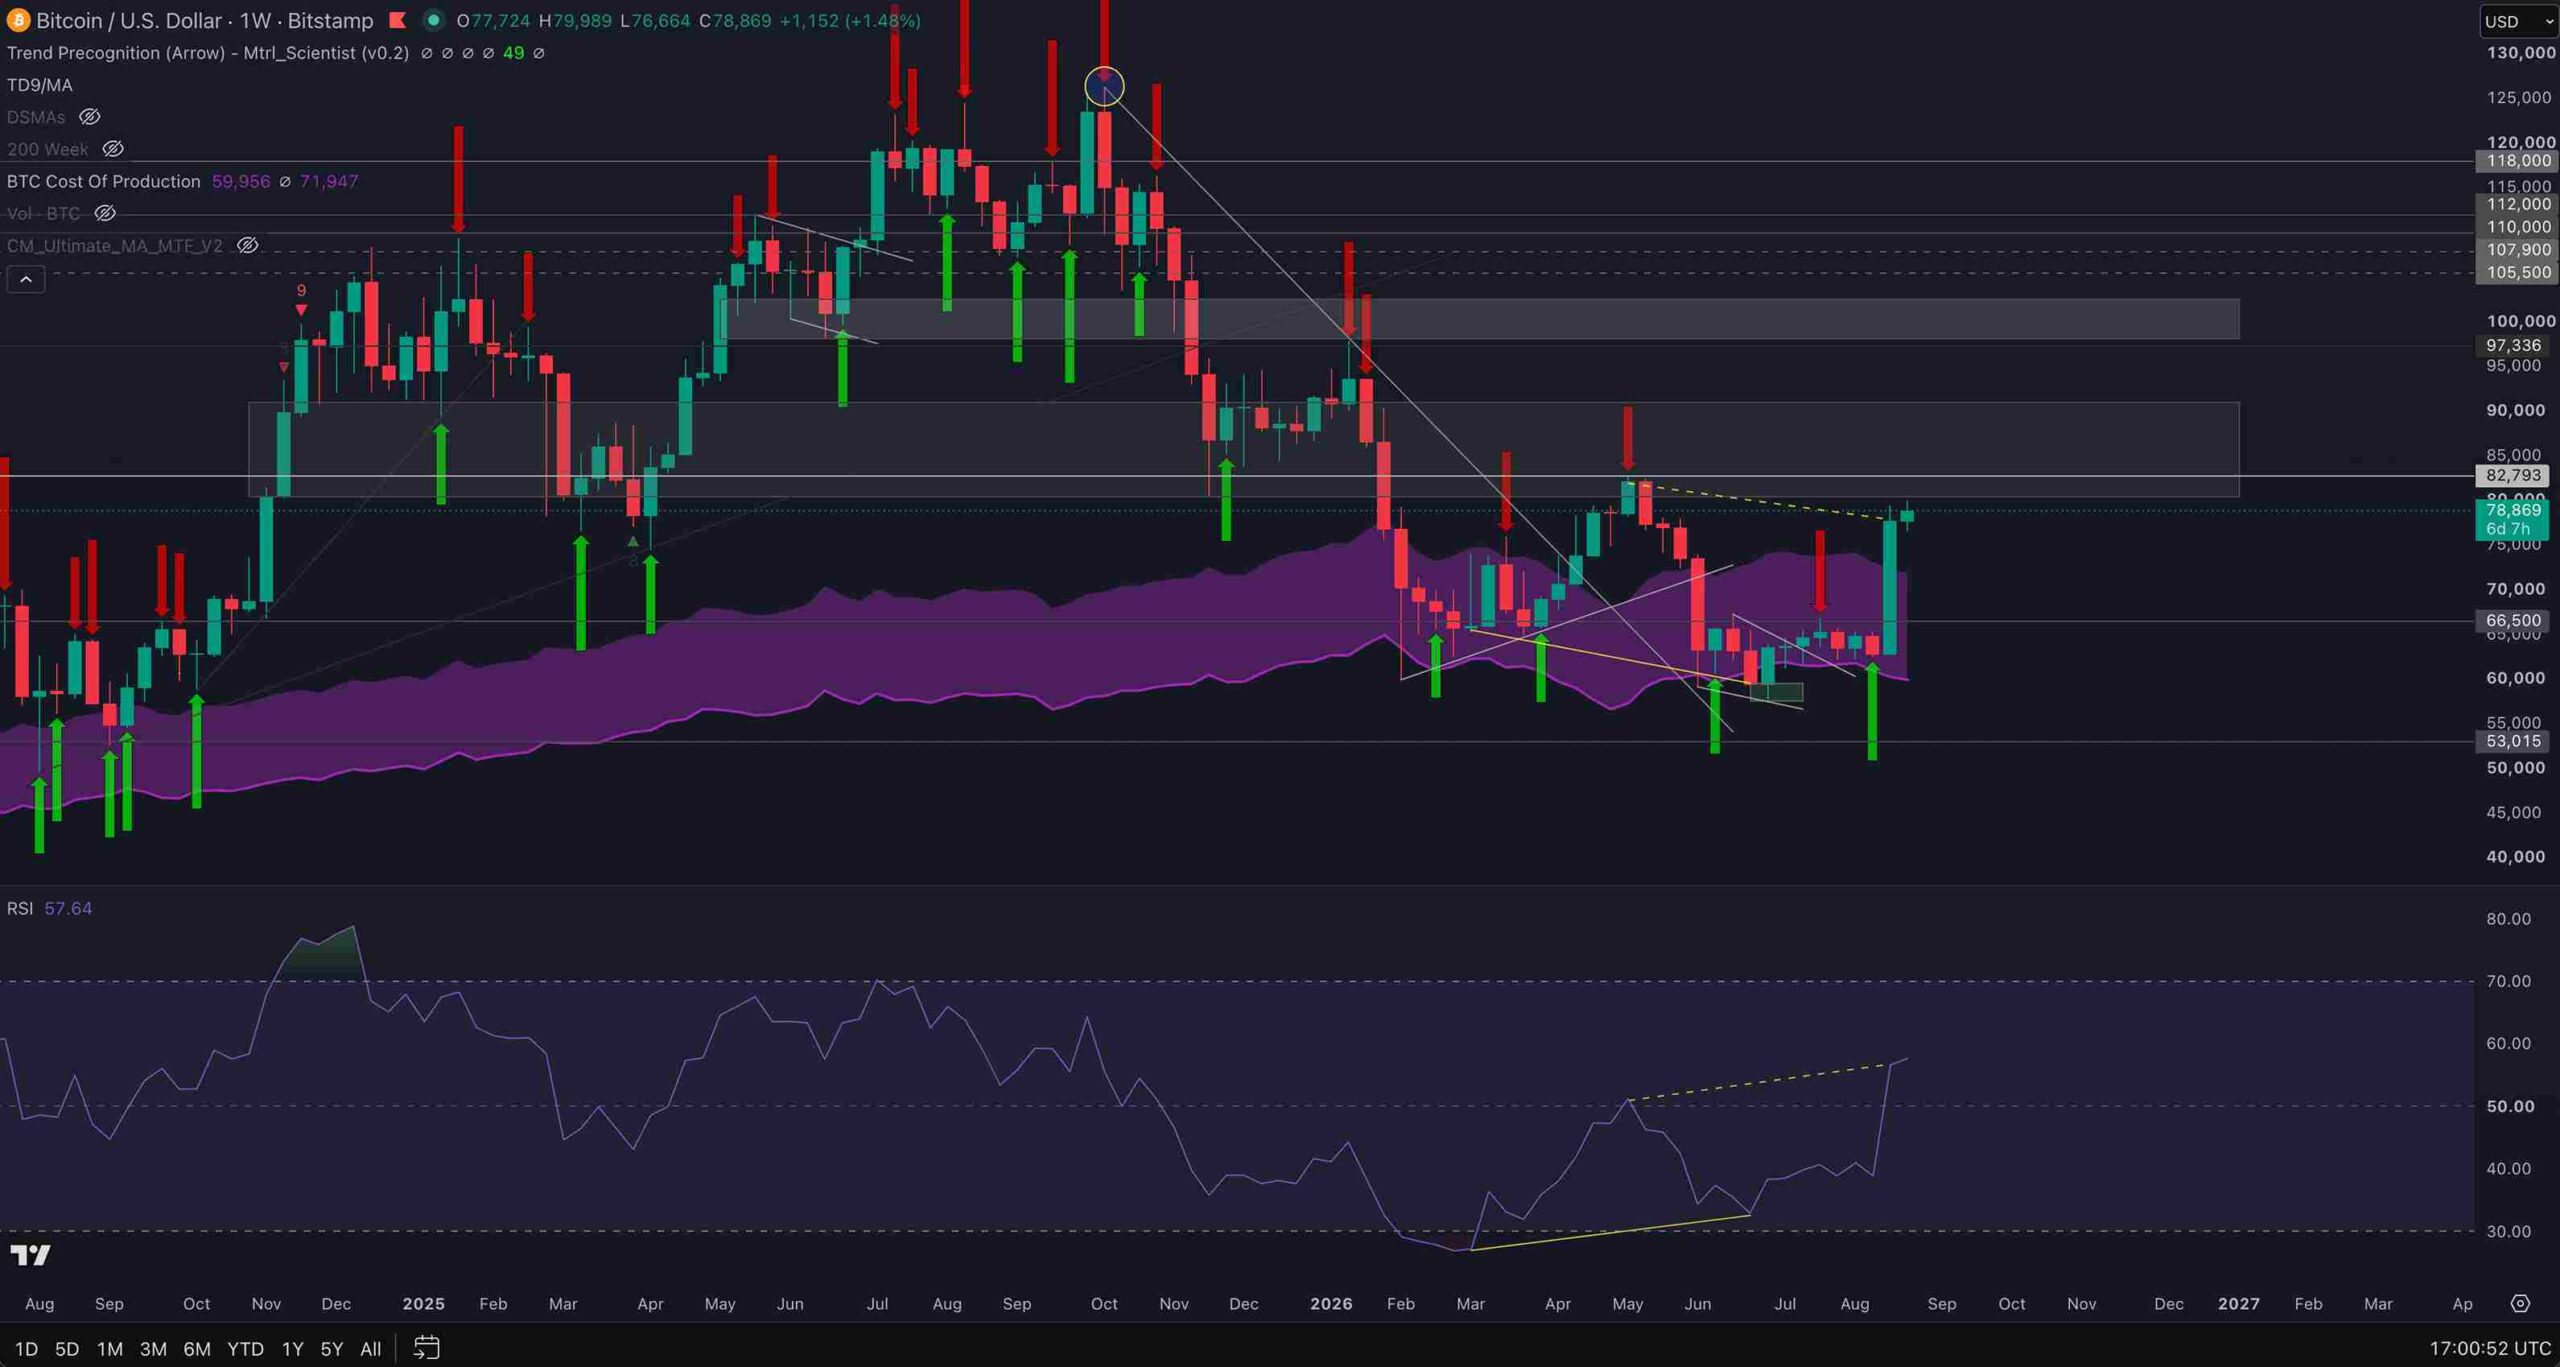Select the CM_Ultimate_MA_MTF_V2 indicator name
The width and height of the screenshot is (2560, 1367).
tap(115, 245)
